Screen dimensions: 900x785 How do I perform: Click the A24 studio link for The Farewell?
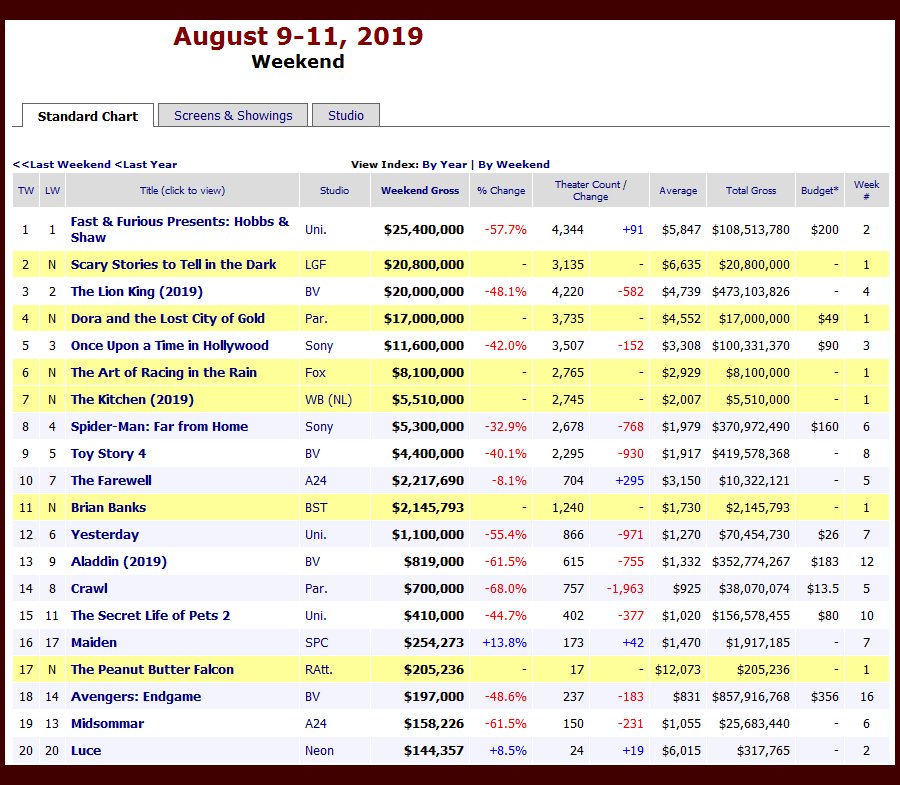[x=316, y=481]
